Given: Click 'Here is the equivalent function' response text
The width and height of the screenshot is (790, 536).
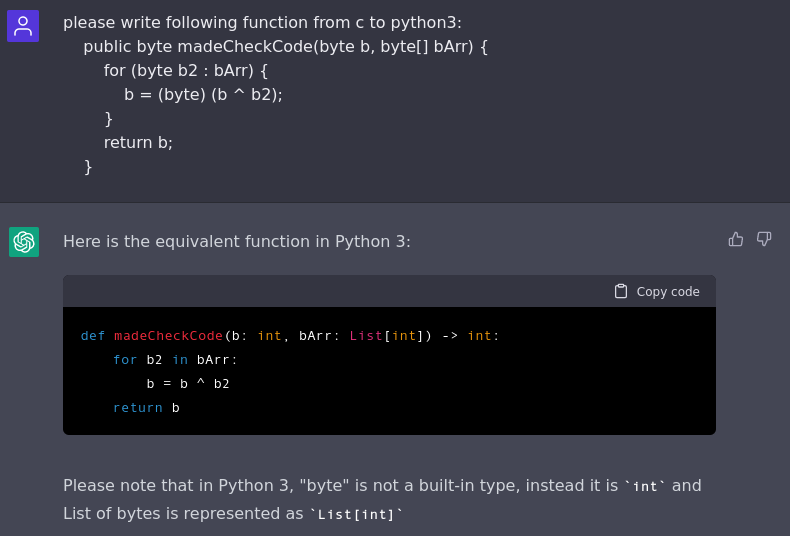Looking at the screenshot, I should tap(237, 241).
